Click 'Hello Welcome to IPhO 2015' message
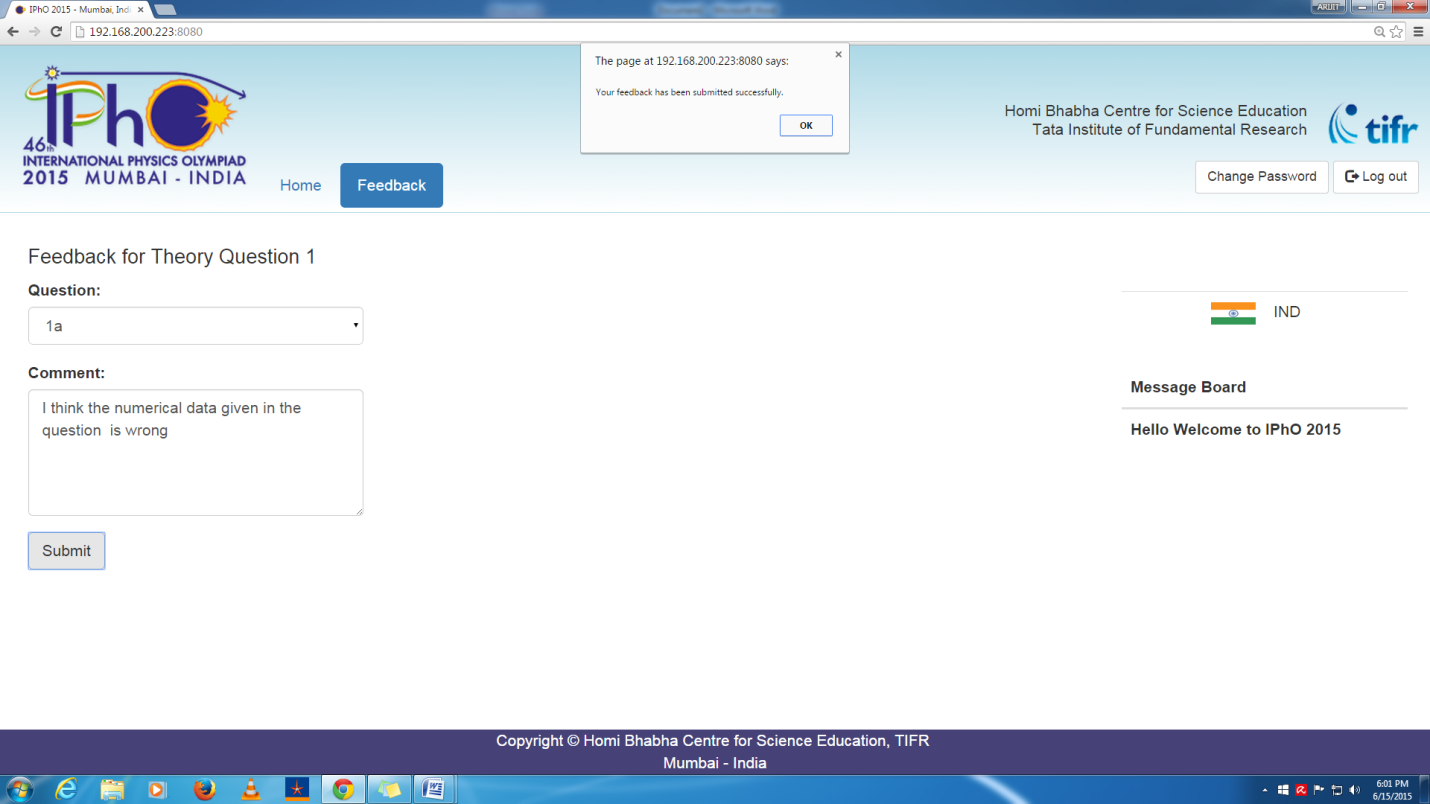The image size is (1430, 804). pyautogui.click(x=1235, y=429)
